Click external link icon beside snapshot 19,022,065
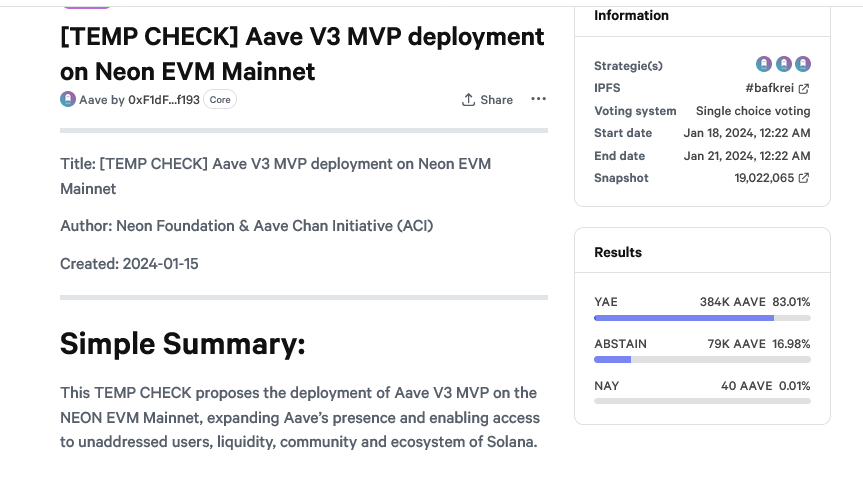 tap(804, 178)
